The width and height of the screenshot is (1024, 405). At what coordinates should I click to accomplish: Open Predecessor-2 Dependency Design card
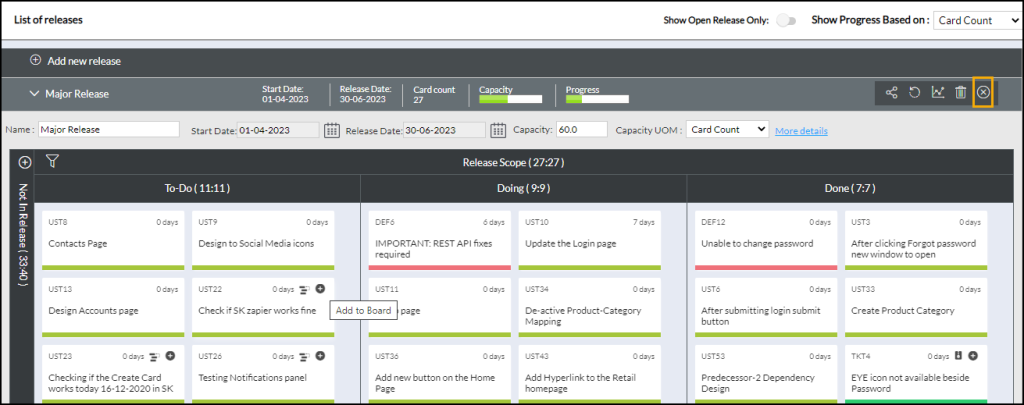click(766, 374)
